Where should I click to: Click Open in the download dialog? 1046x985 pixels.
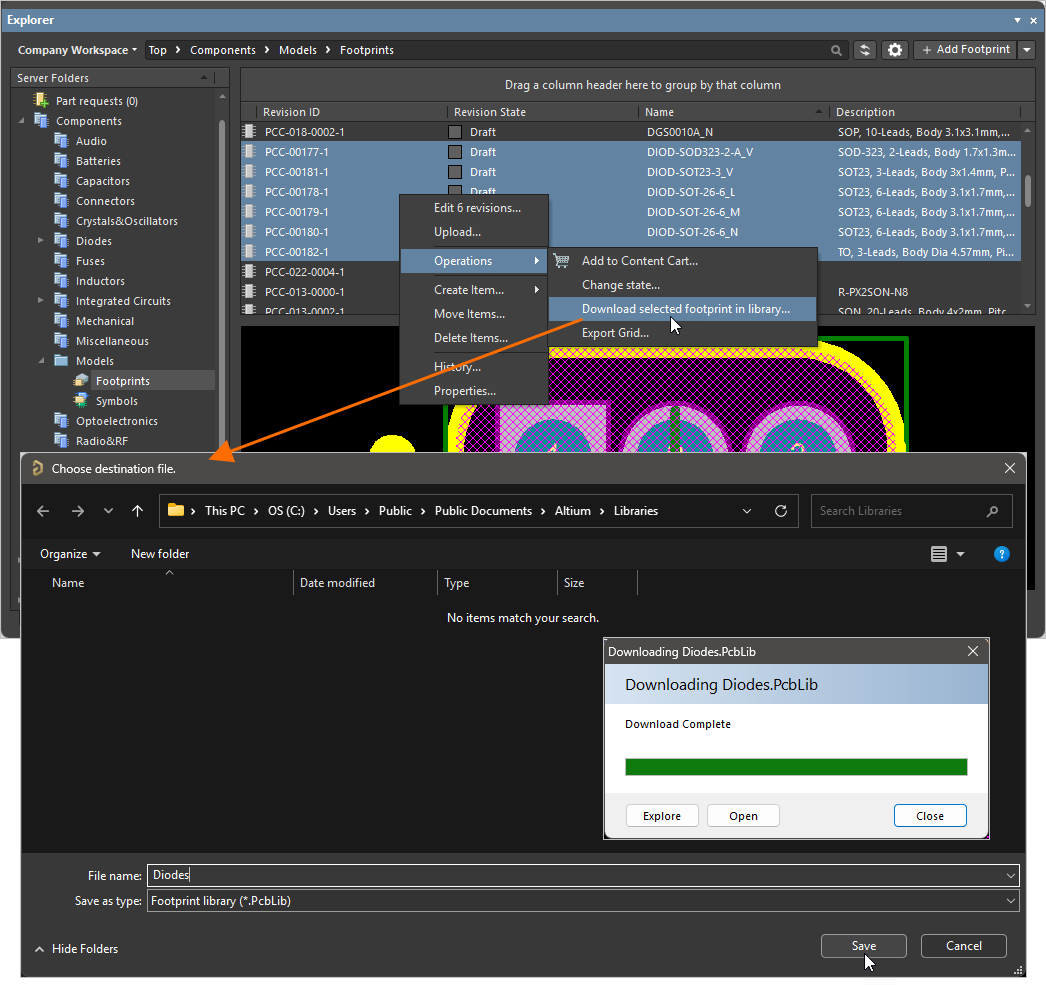click(x=743, y=816)
